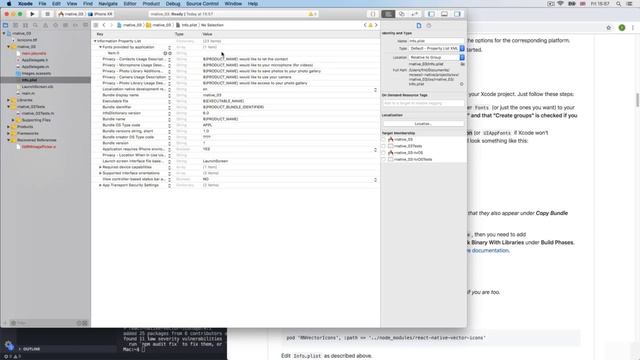The height and width of the screenshot is (360, 640).
Task: Open the Product menu
Action: [x=151, y=4]
